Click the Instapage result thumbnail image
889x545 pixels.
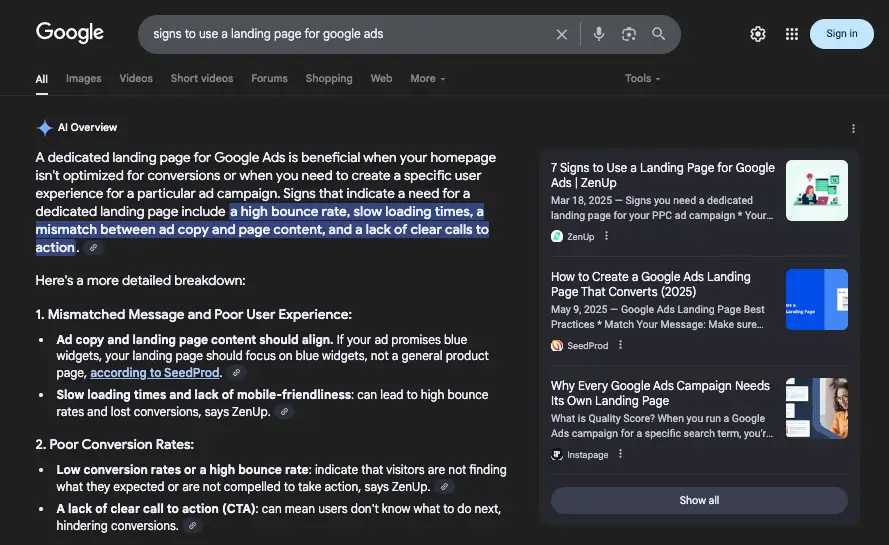click(x=816, y=408)
